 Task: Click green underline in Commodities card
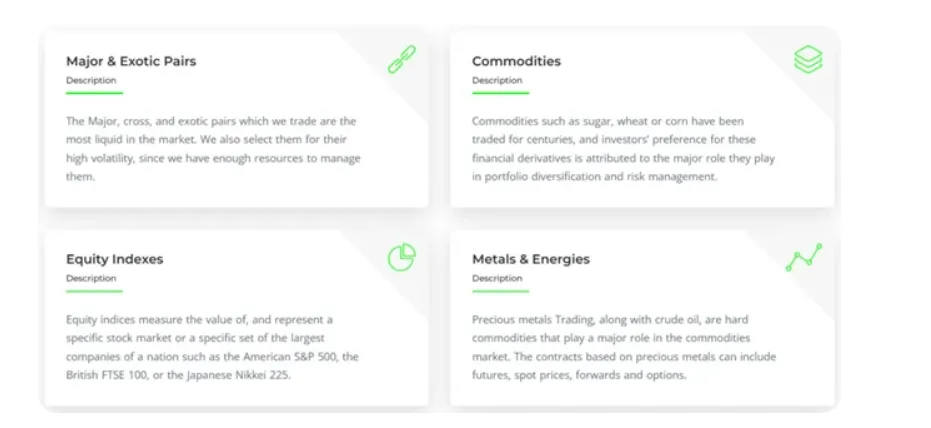[x=500, y=93]
